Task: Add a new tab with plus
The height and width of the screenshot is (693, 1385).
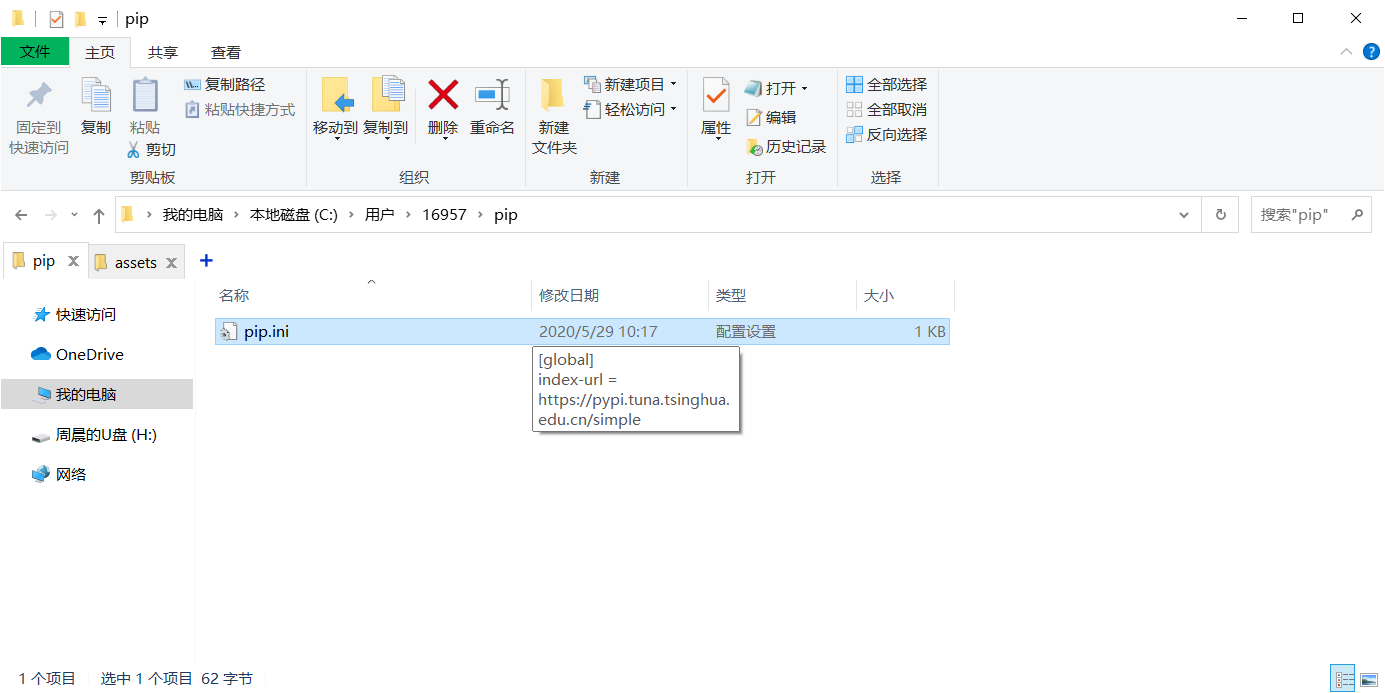Action: [206, 261]
